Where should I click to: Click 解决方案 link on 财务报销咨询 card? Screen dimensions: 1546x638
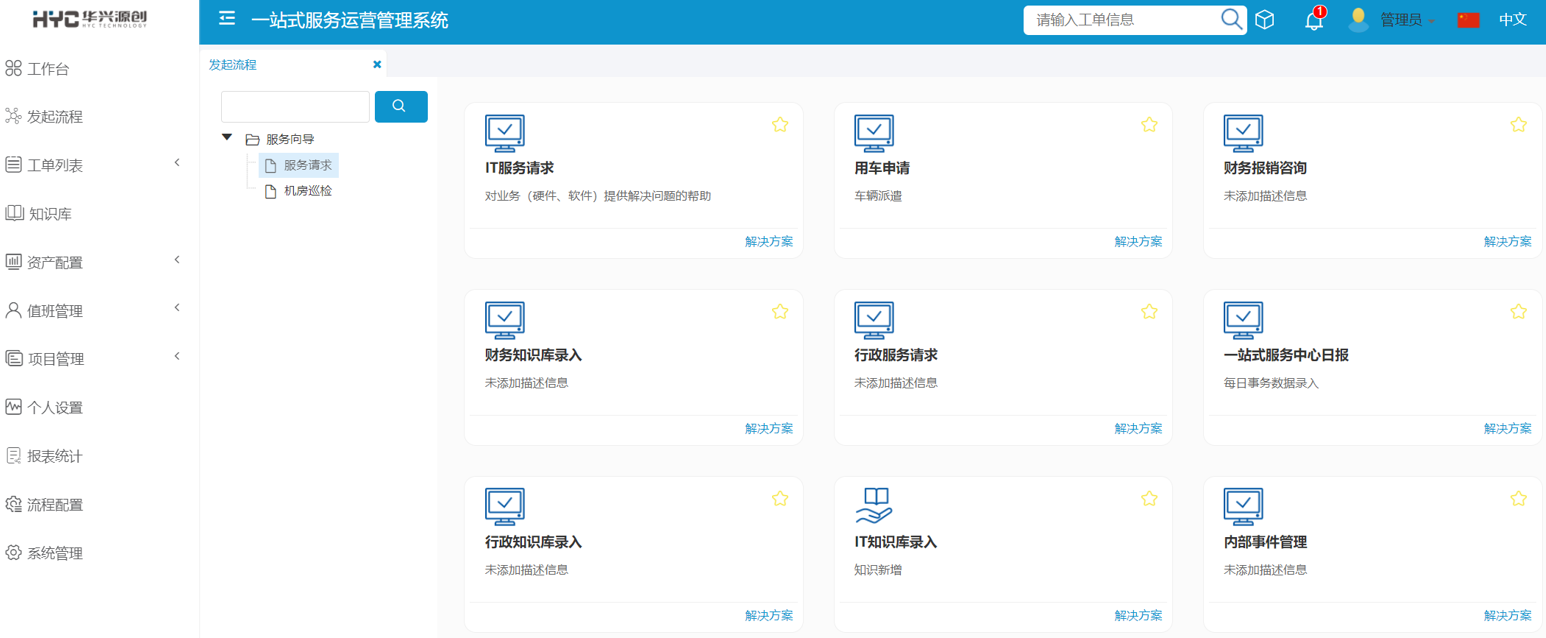click(x=1507, y=241)
